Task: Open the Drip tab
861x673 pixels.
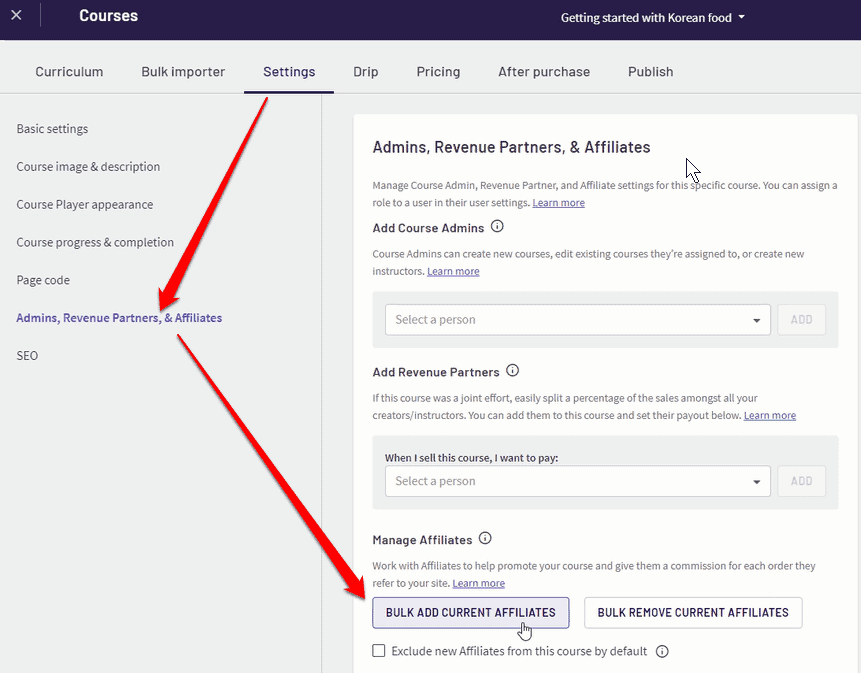Action: click(x=366, y=72)
